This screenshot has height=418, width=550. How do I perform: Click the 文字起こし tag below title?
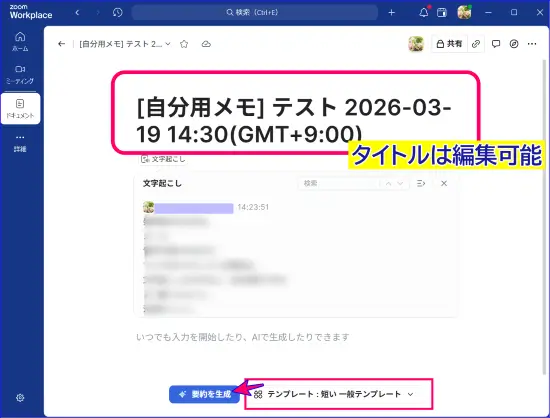pyautogui.click(x=162, y=159)
